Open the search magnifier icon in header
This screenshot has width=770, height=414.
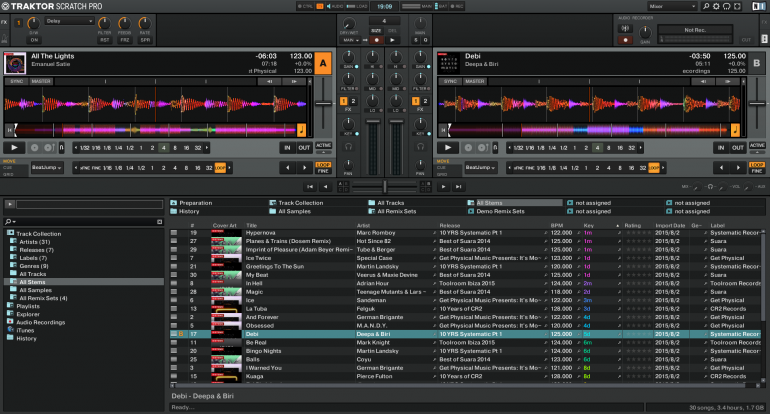[x=706, y=6]
